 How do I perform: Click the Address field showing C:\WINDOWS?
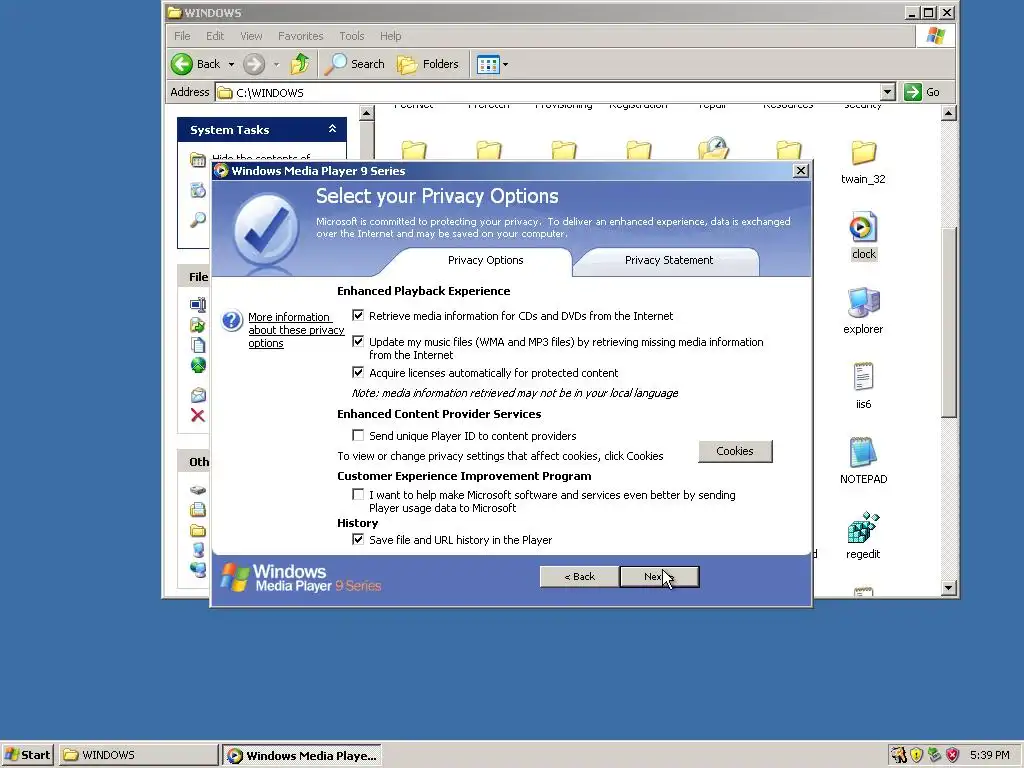[547, 92]
